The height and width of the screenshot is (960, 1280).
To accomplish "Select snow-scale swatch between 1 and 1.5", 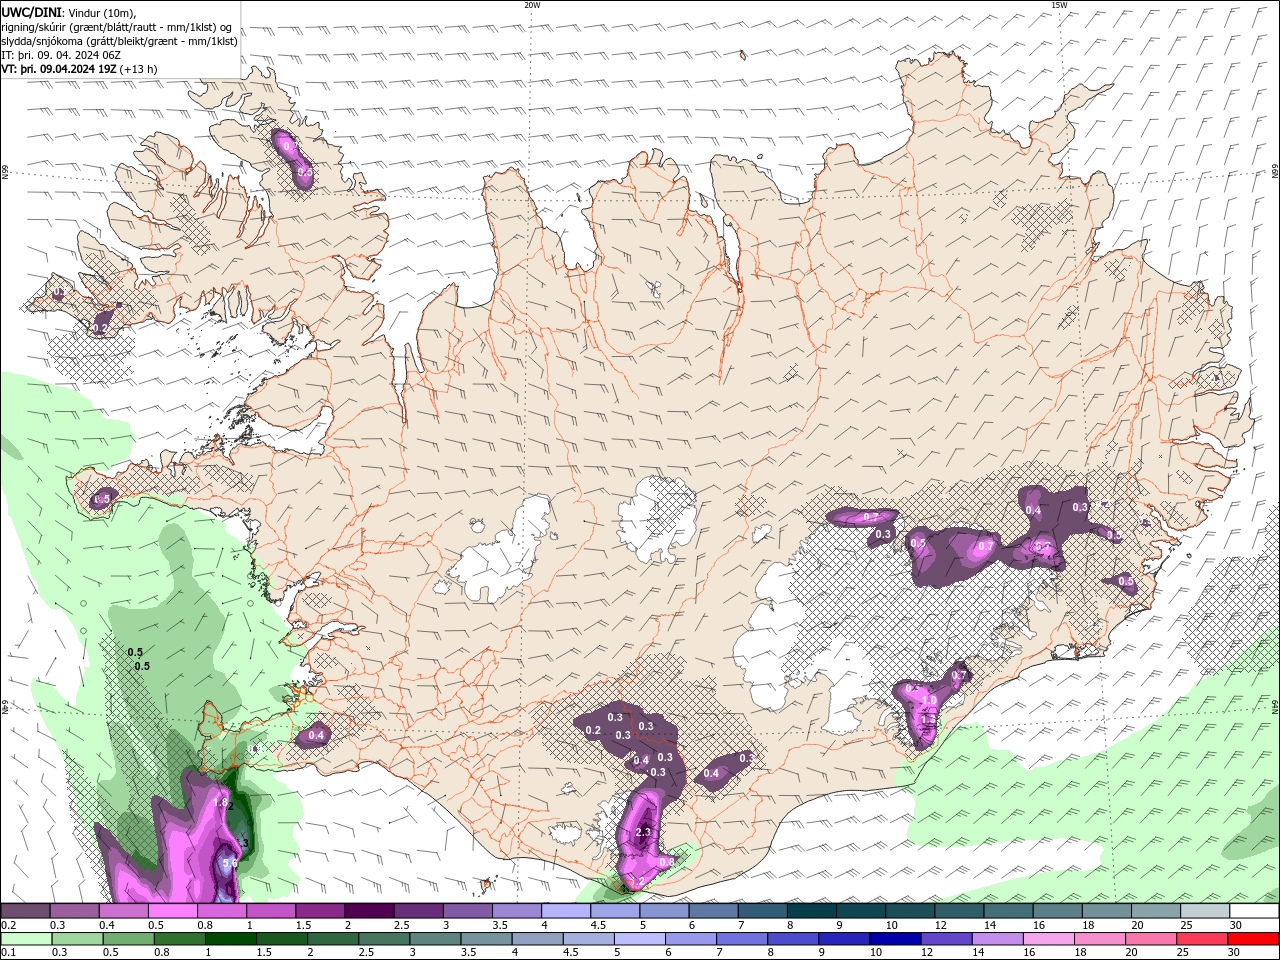I will click(x=271, y=911).
